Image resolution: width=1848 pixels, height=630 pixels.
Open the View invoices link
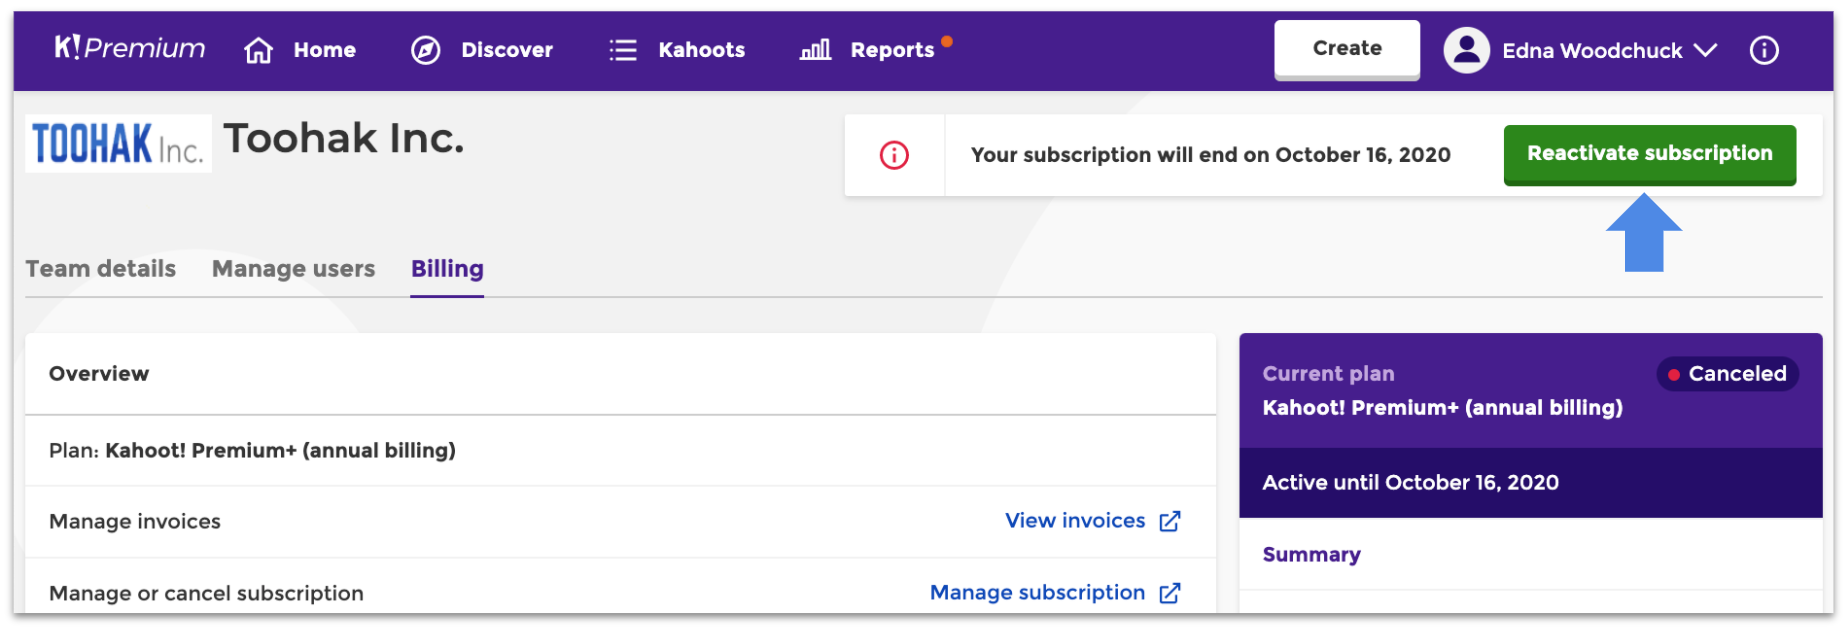pyautogui.click(x=1075, y=521)
